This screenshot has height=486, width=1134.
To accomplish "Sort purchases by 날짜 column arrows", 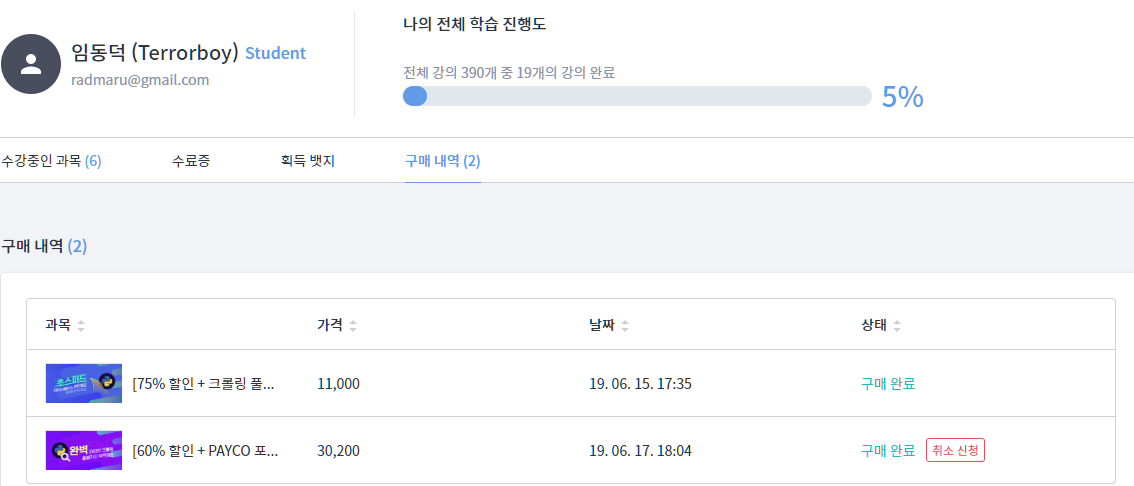I will [625, 326].
